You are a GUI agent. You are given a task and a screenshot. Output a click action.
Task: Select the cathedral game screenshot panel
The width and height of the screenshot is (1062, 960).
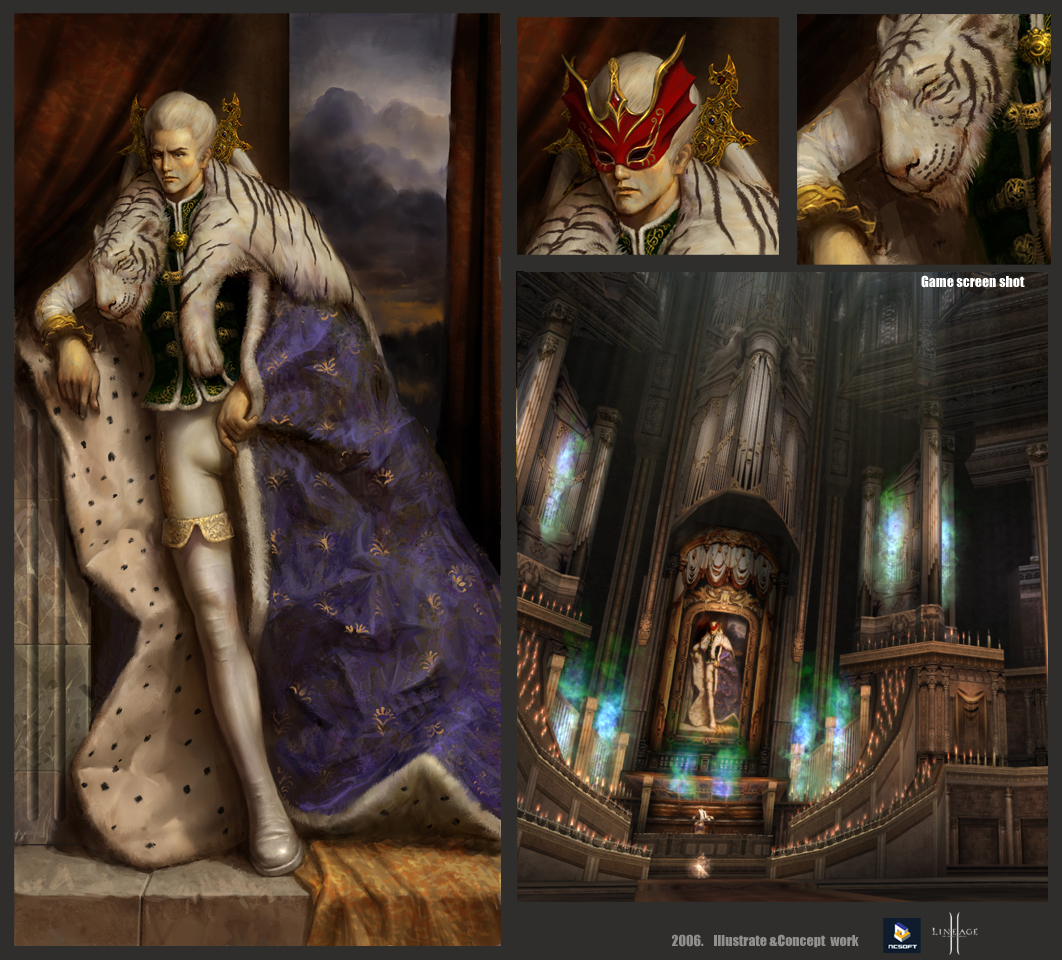pyautogui.click(x=782, y=587)
